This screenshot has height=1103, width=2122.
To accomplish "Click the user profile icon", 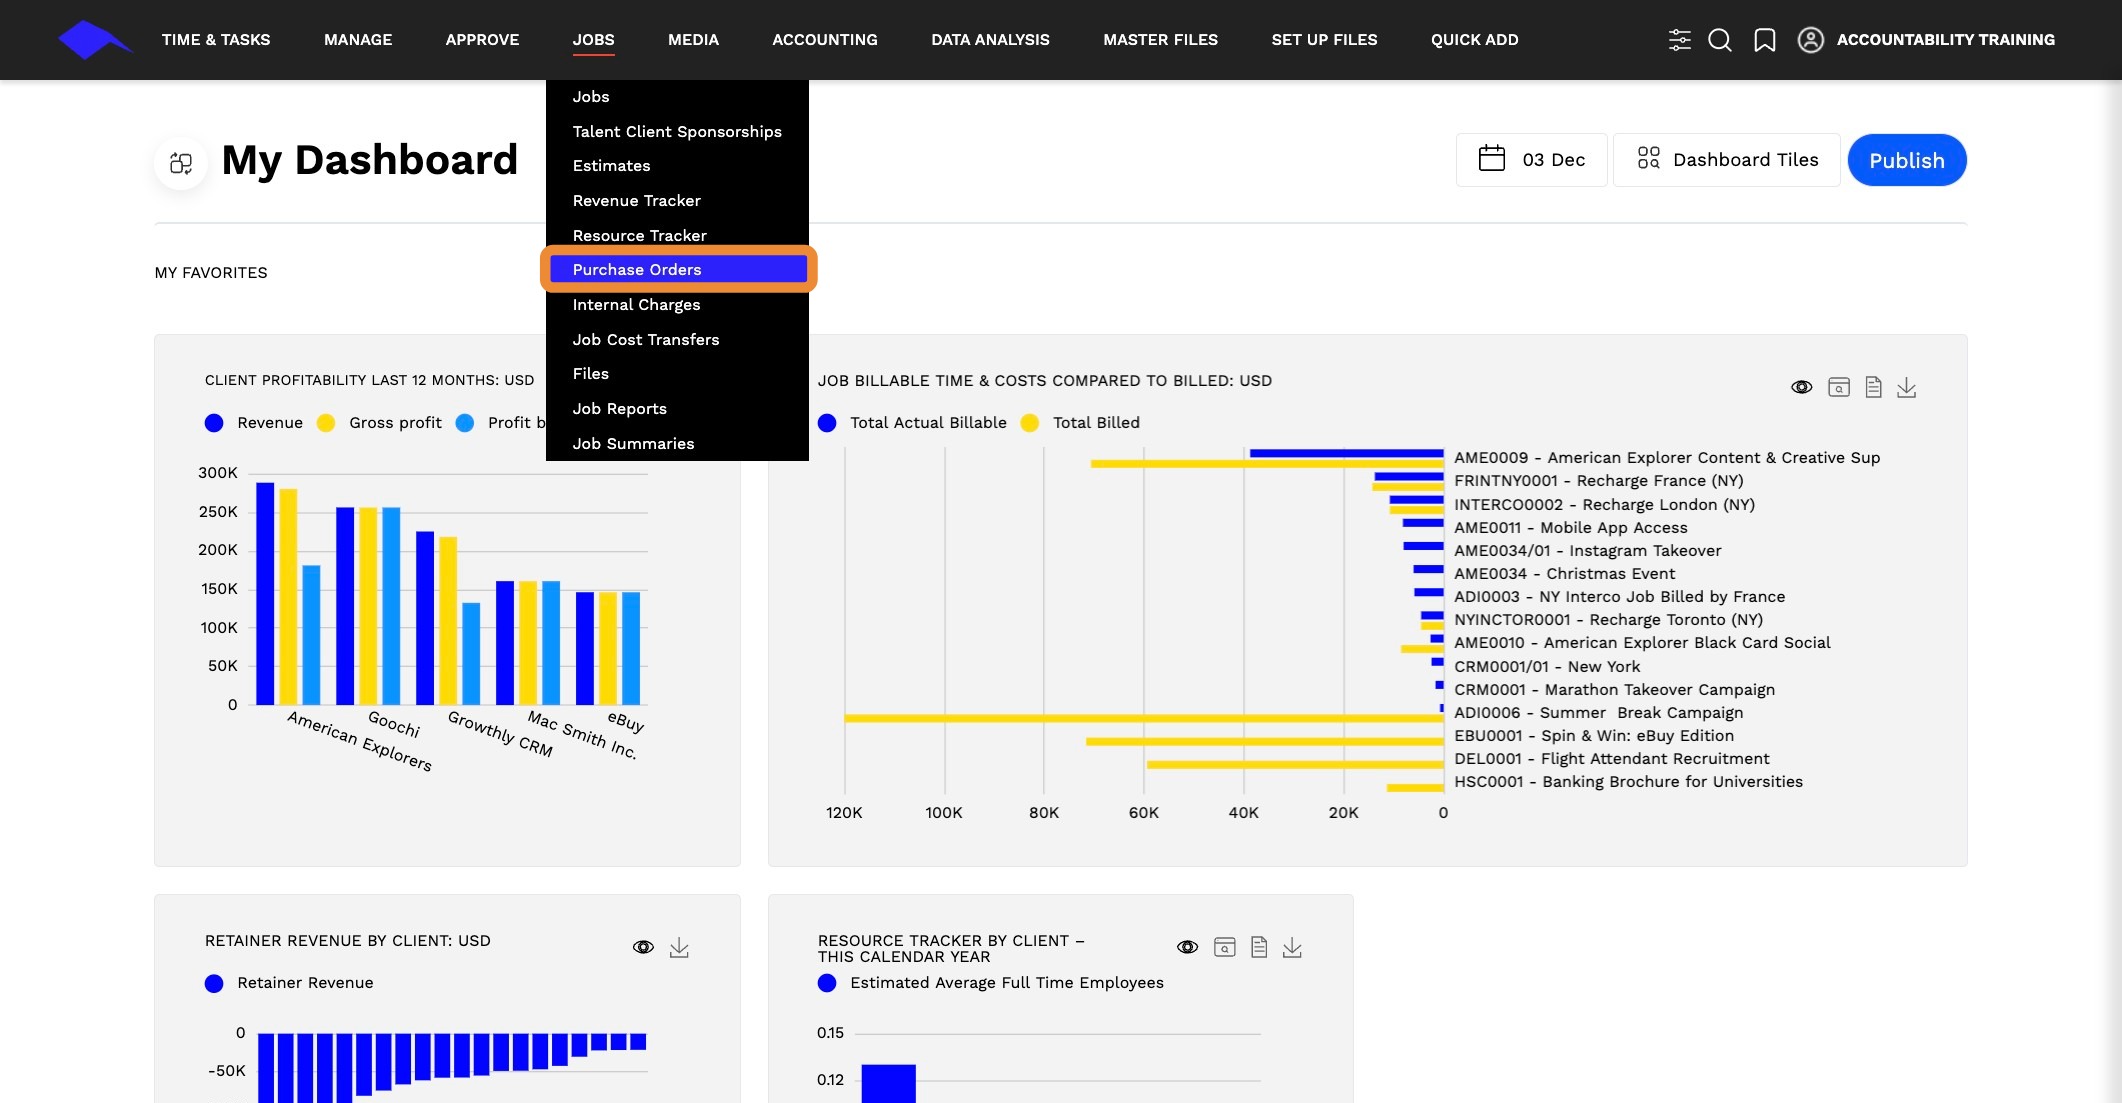I will [x=1810, y=40].
